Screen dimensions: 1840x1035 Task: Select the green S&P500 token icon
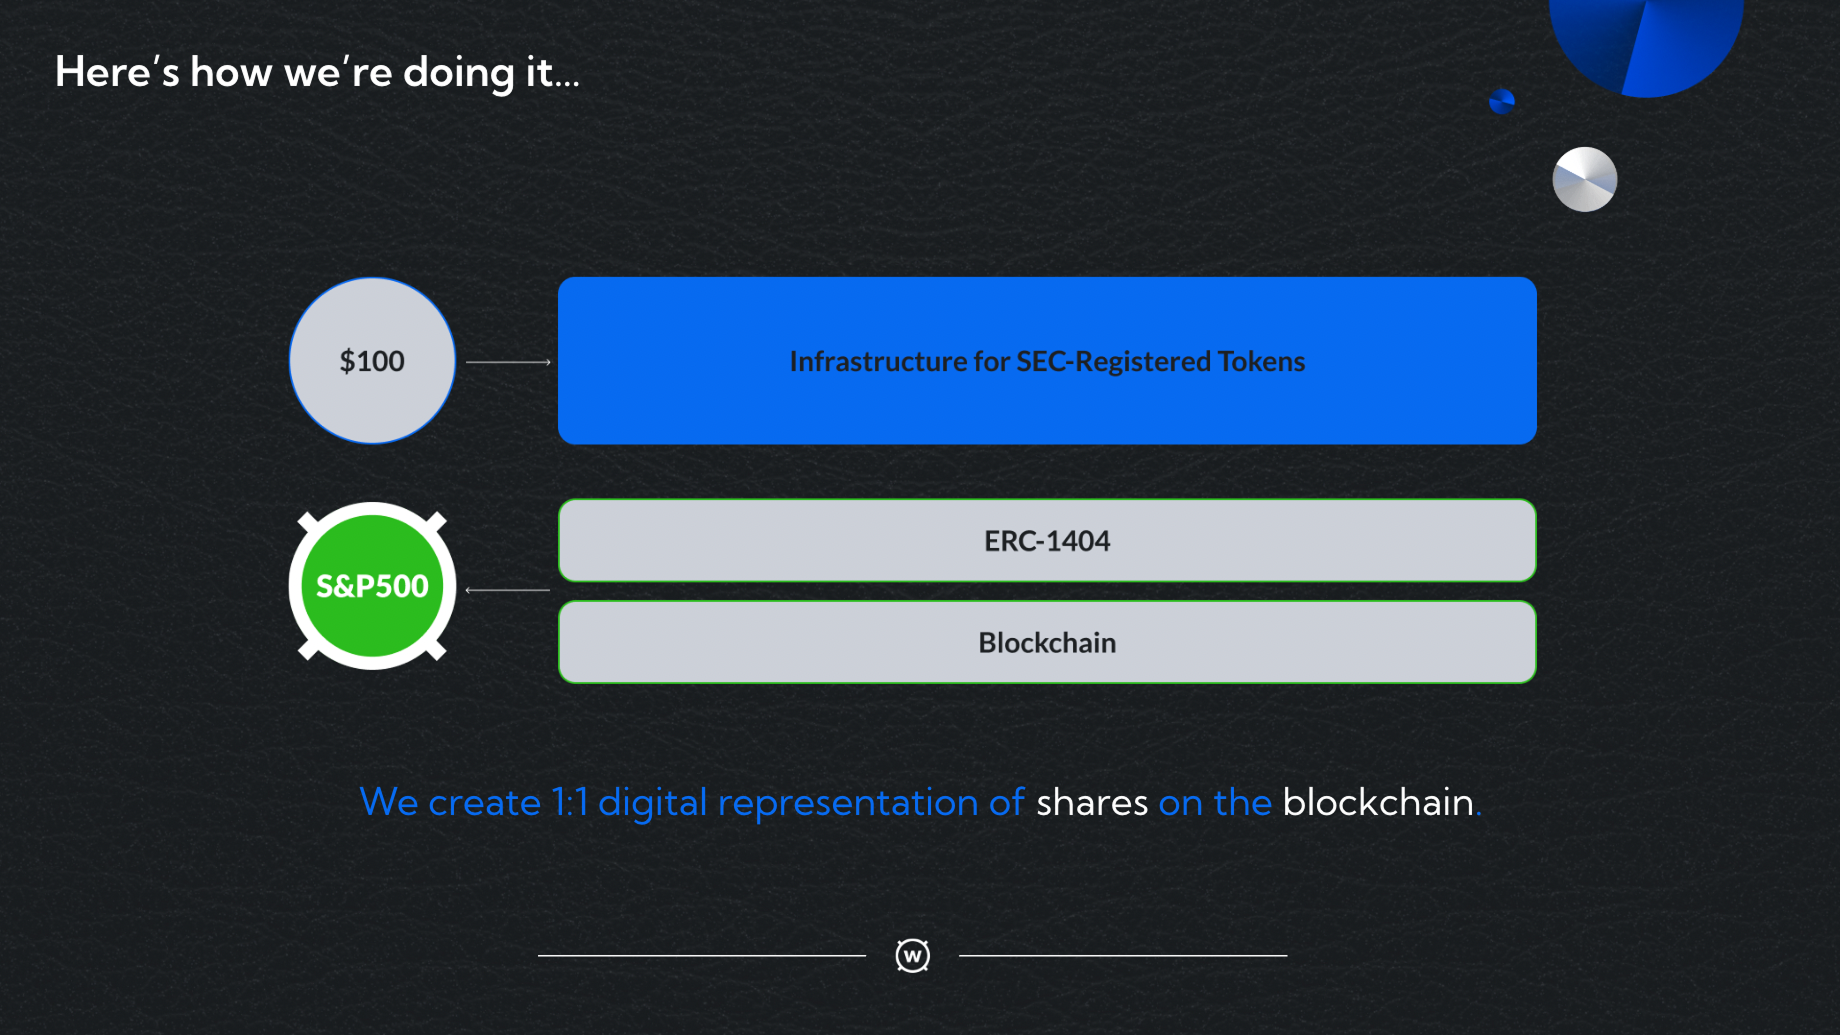coord(372,586)
